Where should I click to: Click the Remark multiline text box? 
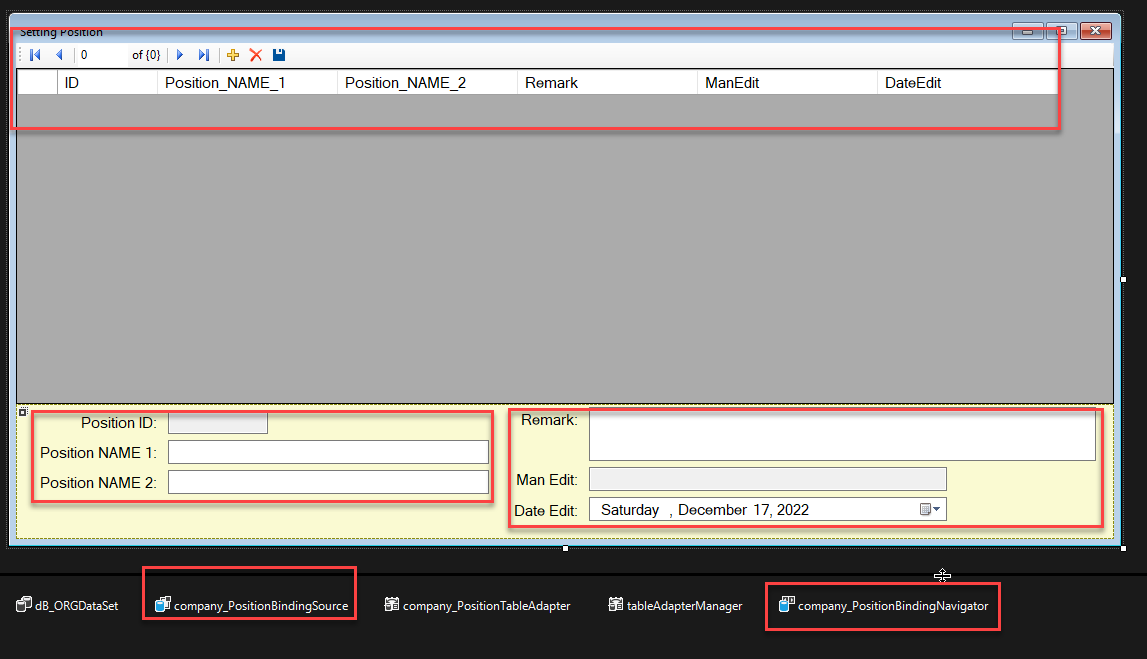841,435
